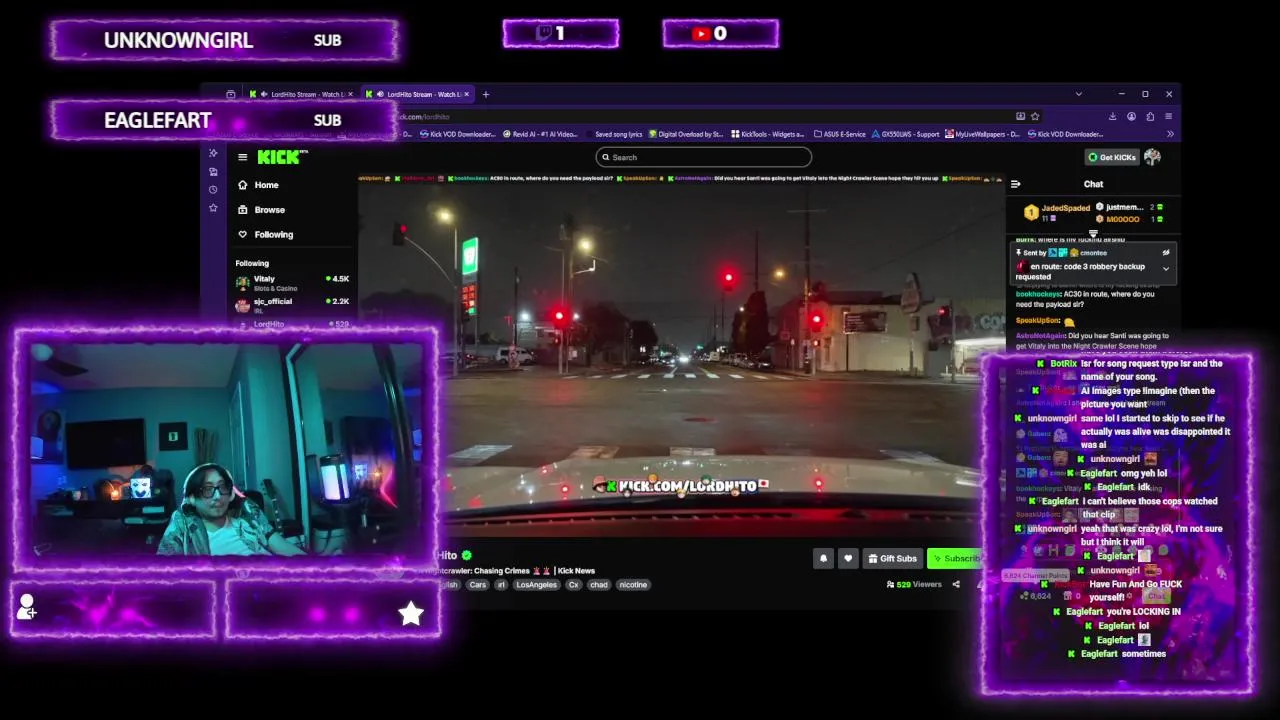1280x720 pixels.
Task: Open GX550LWS Support bookmark
Action: (905, 134)
